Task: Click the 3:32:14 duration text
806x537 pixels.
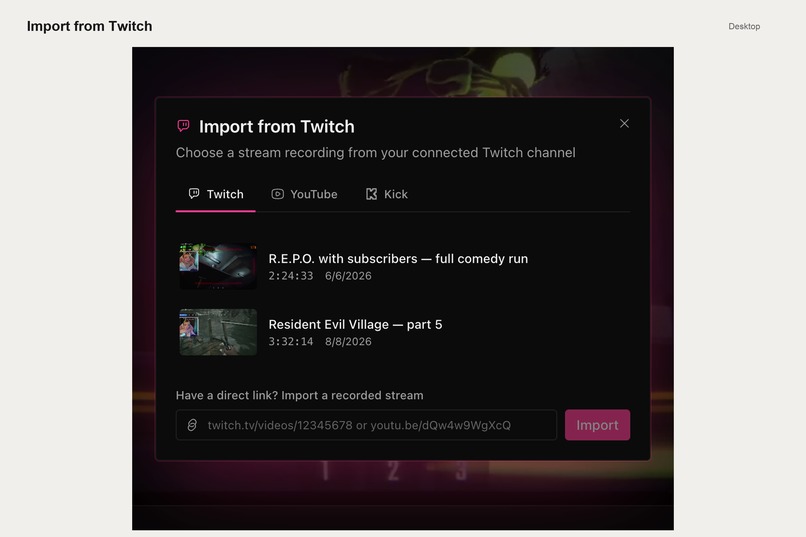Action: (x=290, y=342)
